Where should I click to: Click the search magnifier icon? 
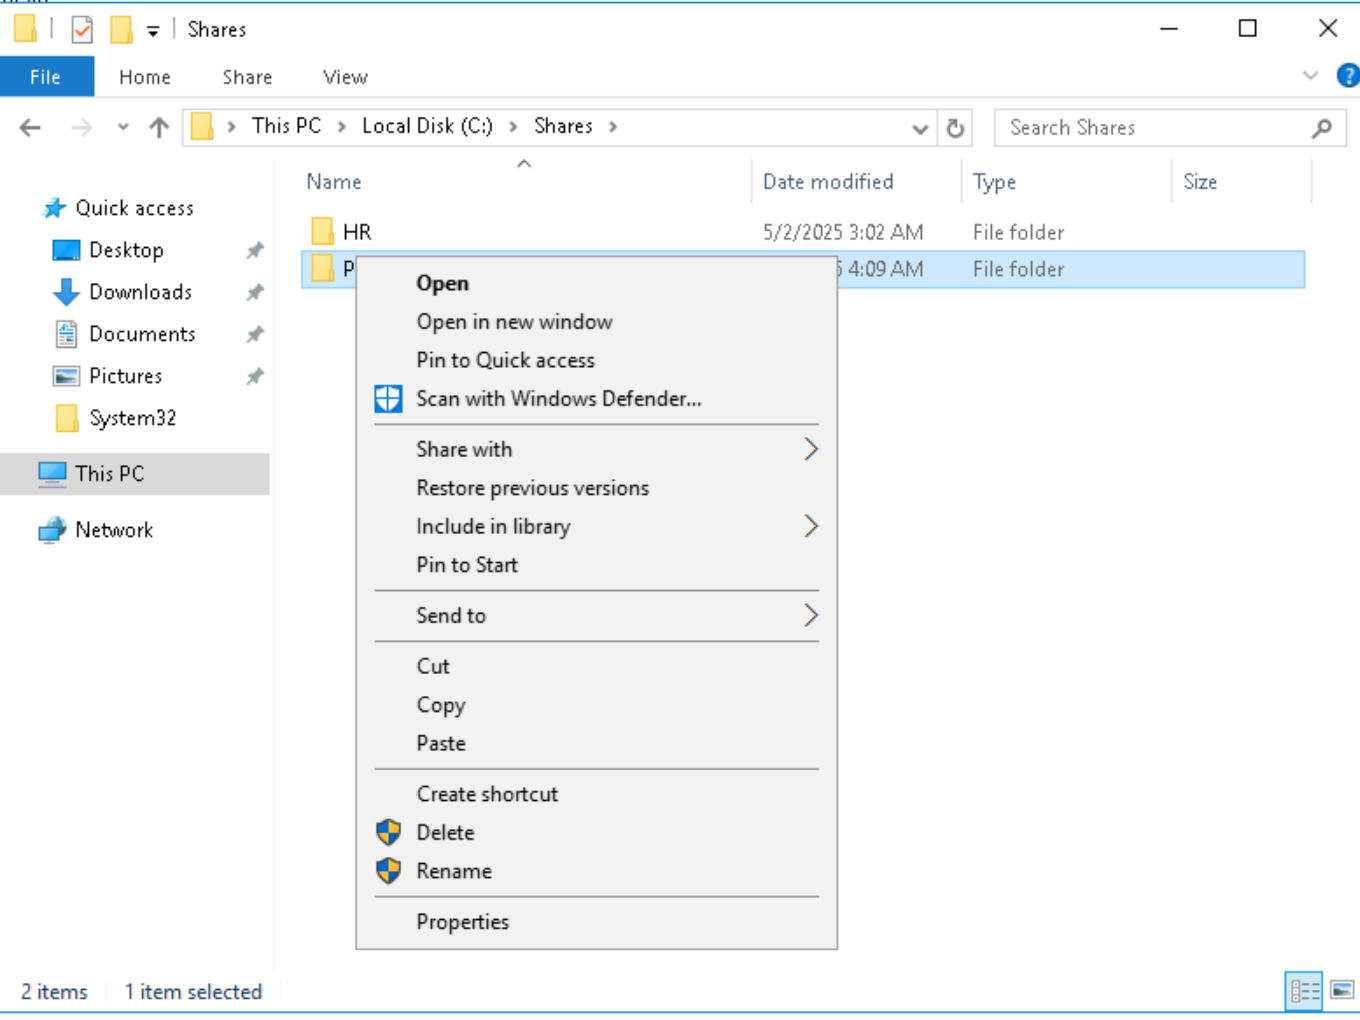(1322, 128)
